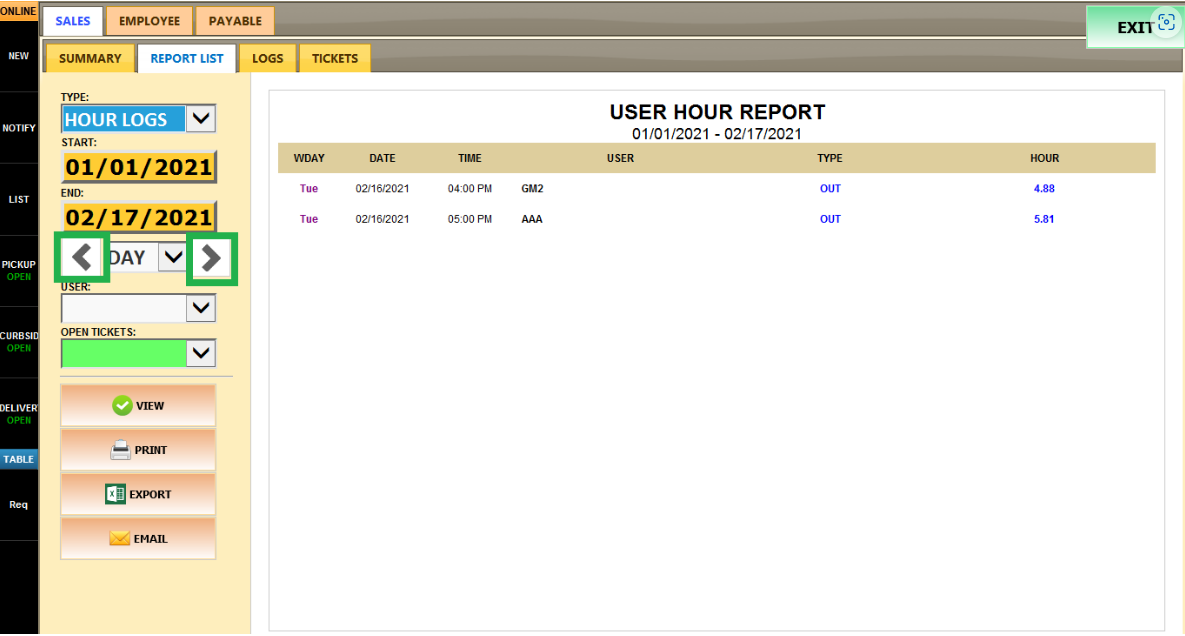Click hour value 4.88
Image resolution: width=1185 pixels, height=636 pixels.
point(1044,189)
